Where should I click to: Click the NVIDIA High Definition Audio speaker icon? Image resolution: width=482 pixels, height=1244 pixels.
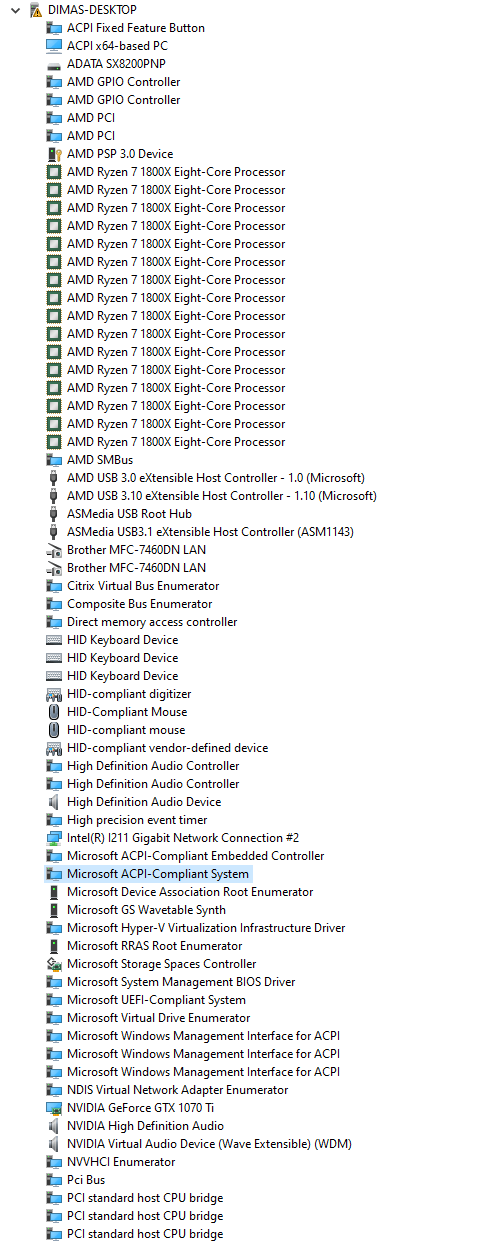click(54, 1126)
